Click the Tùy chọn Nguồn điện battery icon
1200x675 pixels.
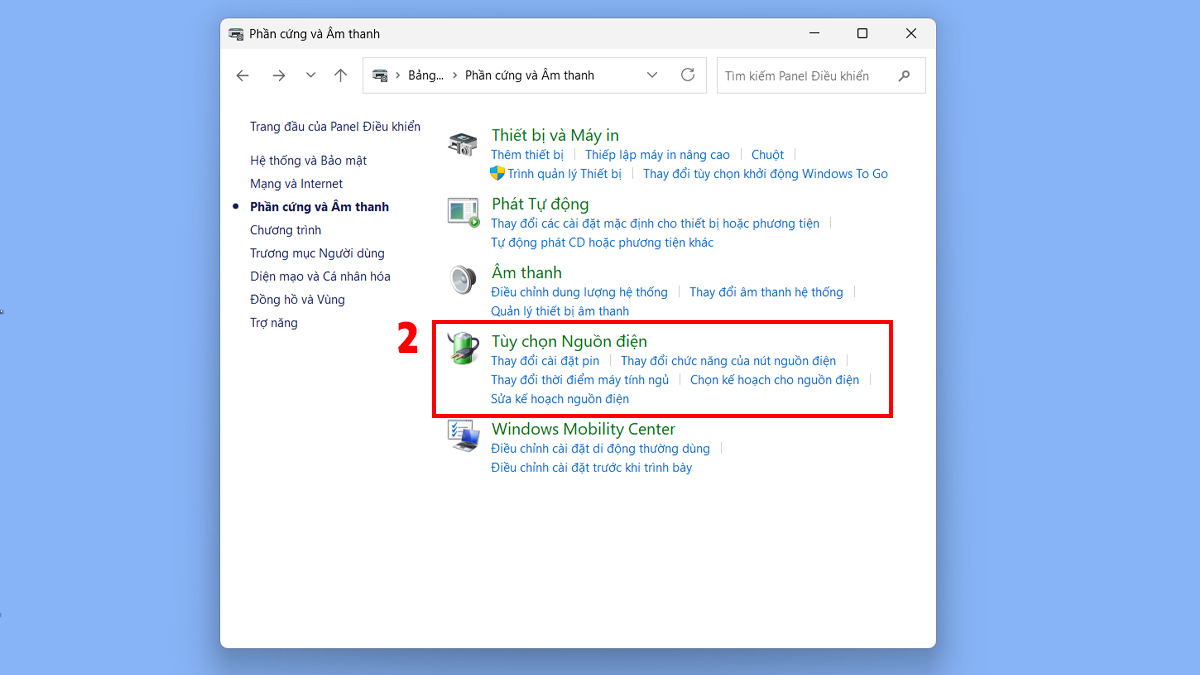[x=463, y=349]
